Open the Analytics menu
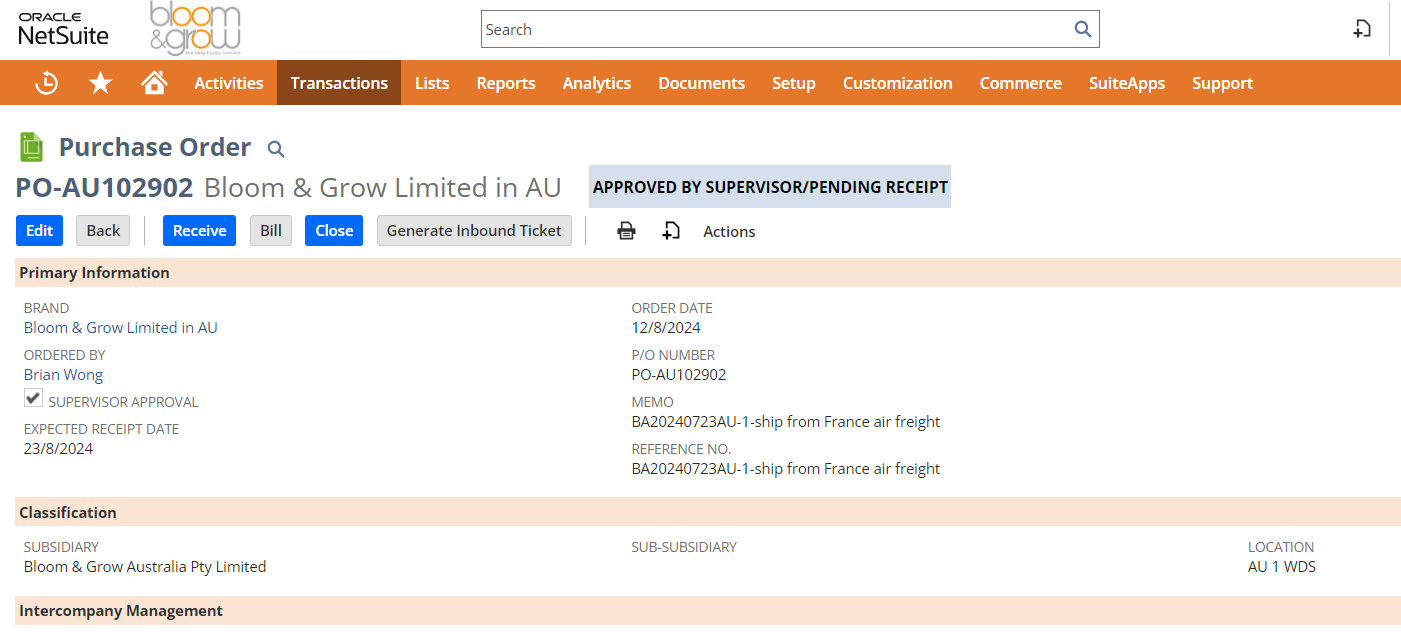The width and height of the screenshot is (1401, 638). click(597, 83)
